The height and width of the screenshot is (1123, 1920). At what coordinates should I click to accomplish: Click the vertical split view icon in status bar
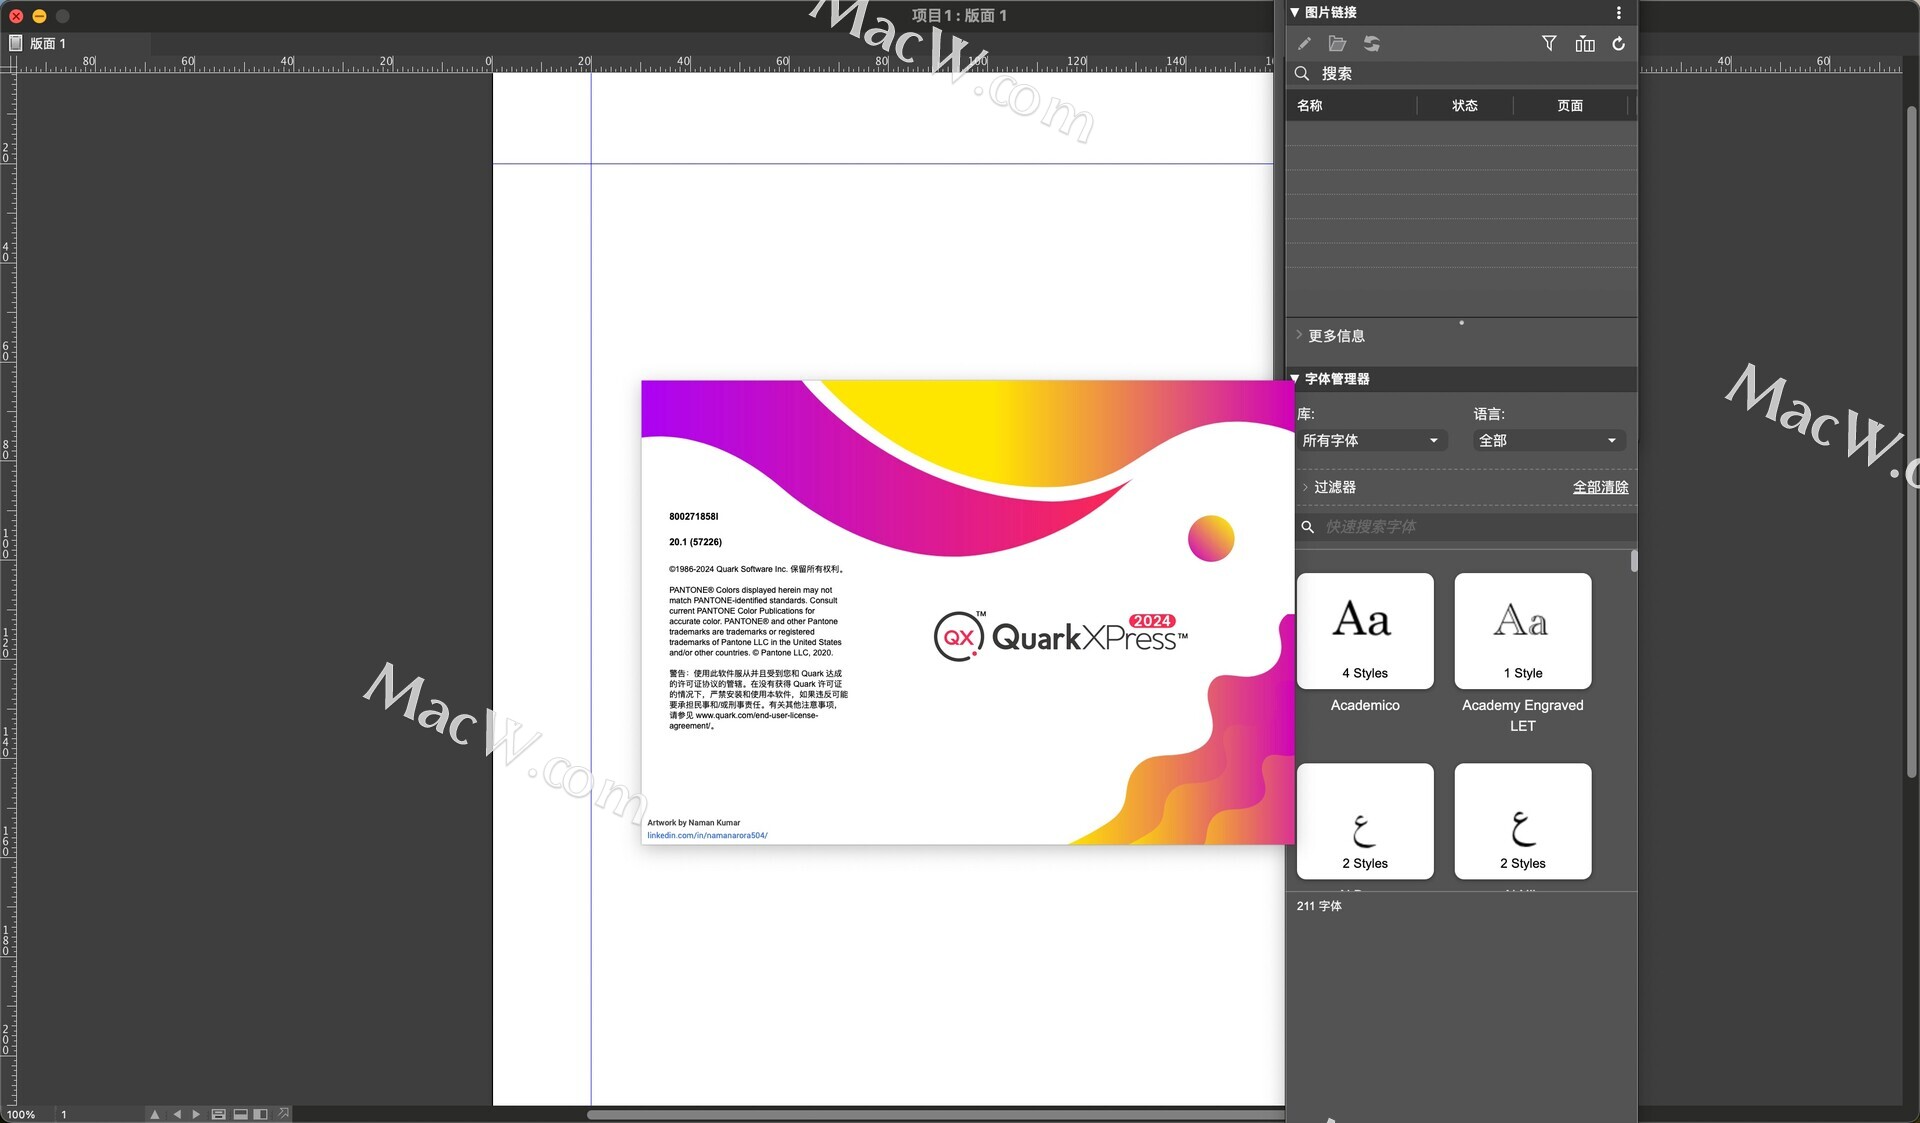coord(261,1114)
